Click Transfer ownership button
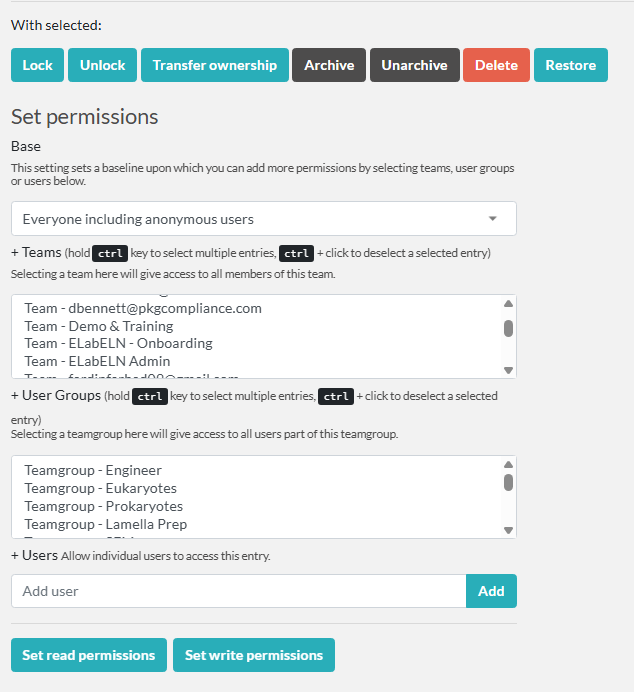634x692 pixels. [x=214, y=65]
